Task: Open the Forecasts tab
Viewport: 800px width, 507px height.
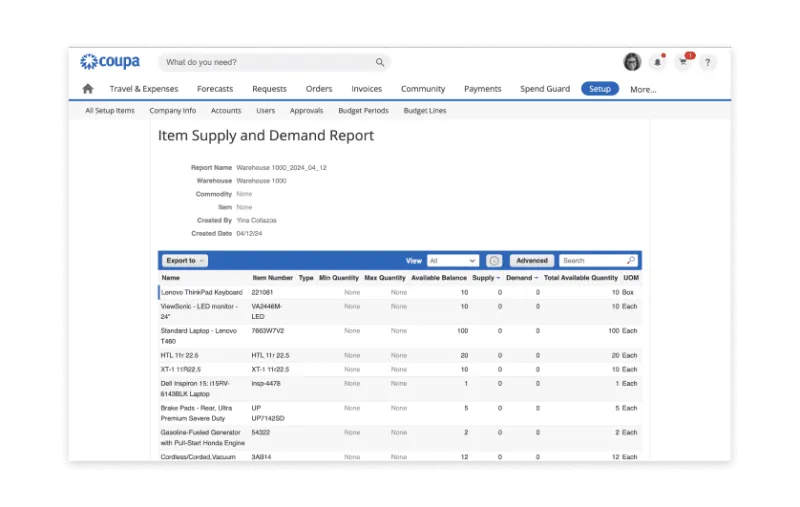Action: point(215,89)
